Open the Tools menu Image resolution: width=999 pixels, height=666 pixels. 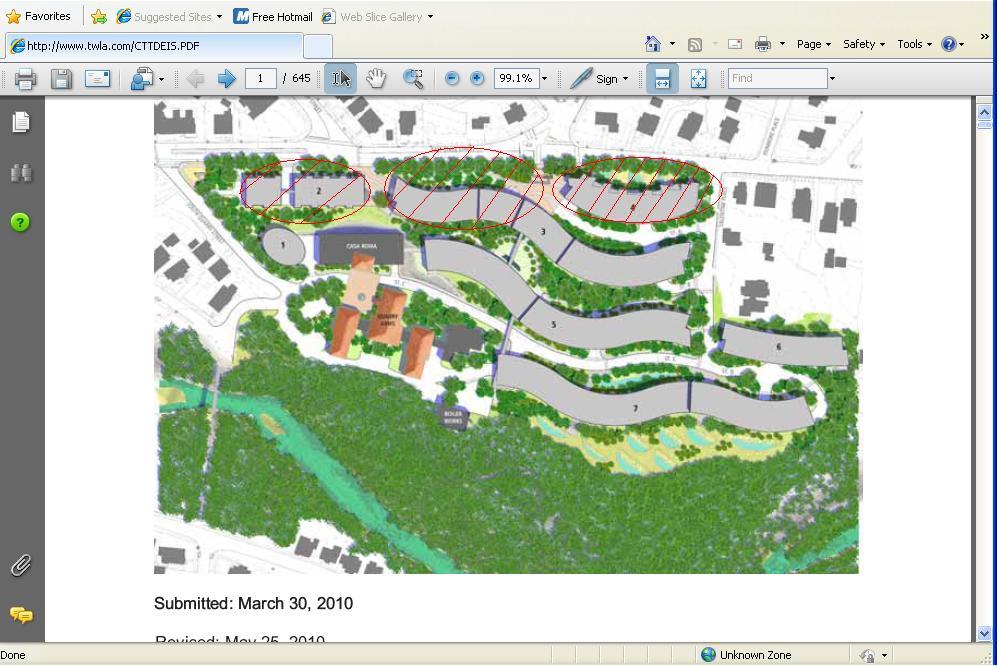(x=914, y=44)
